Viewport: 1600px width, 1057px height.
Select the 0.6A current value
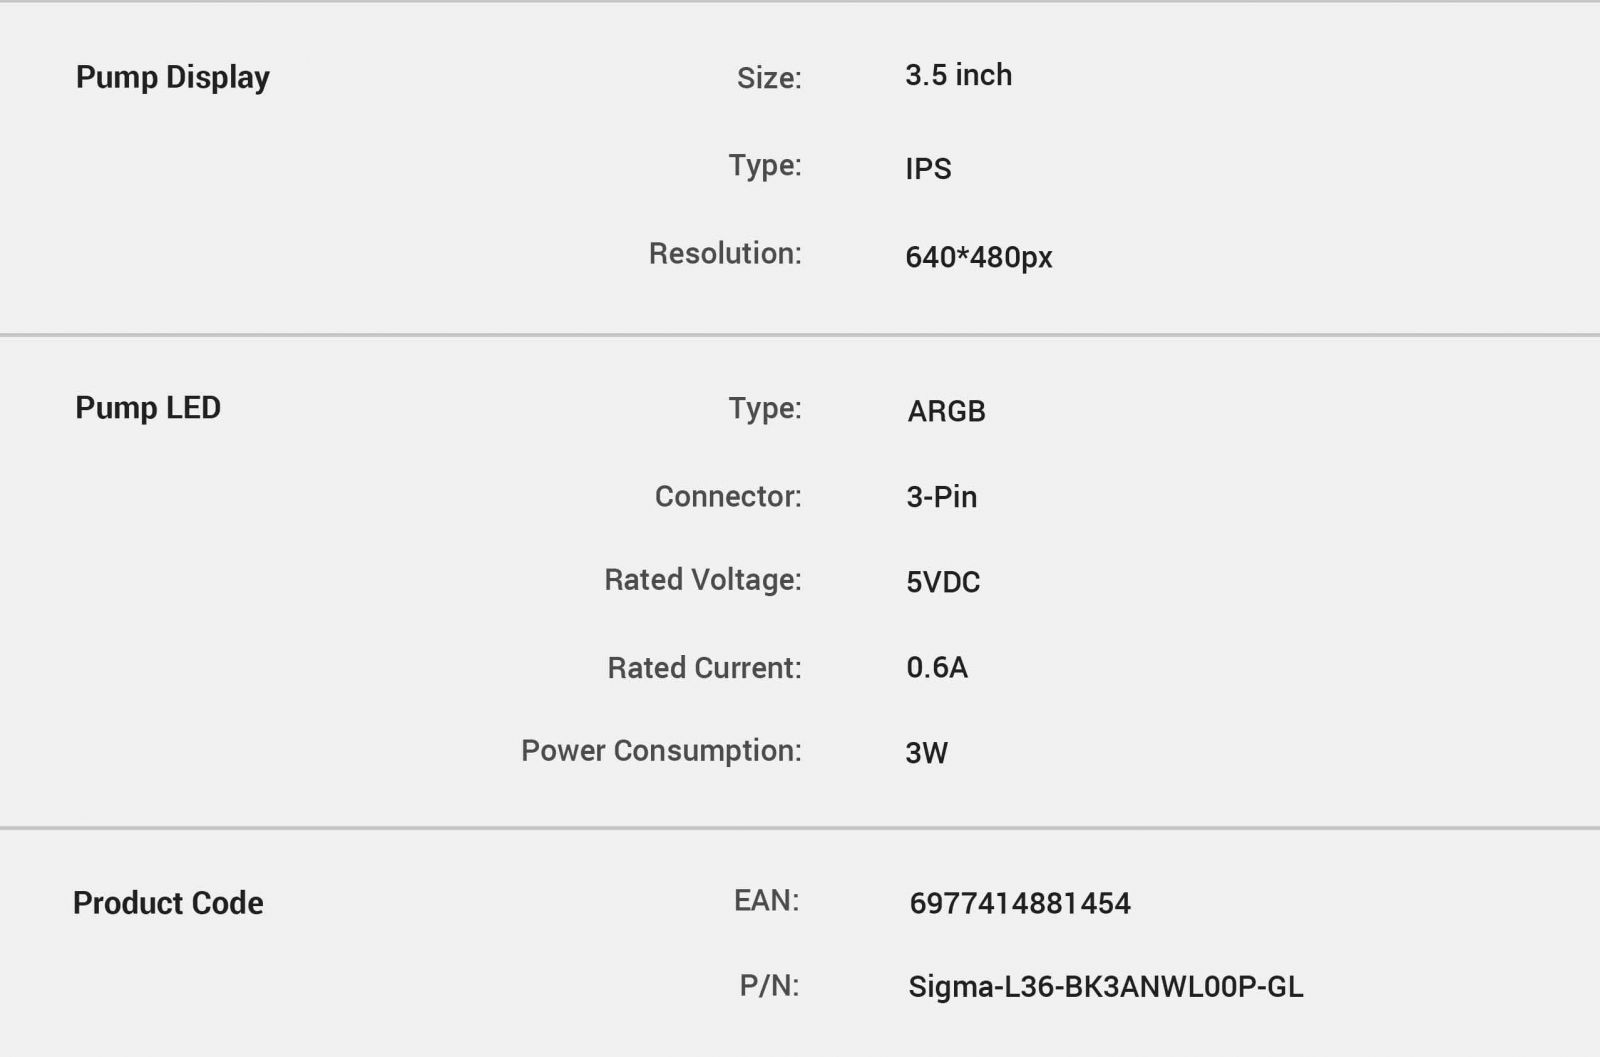tap(937, 667)
